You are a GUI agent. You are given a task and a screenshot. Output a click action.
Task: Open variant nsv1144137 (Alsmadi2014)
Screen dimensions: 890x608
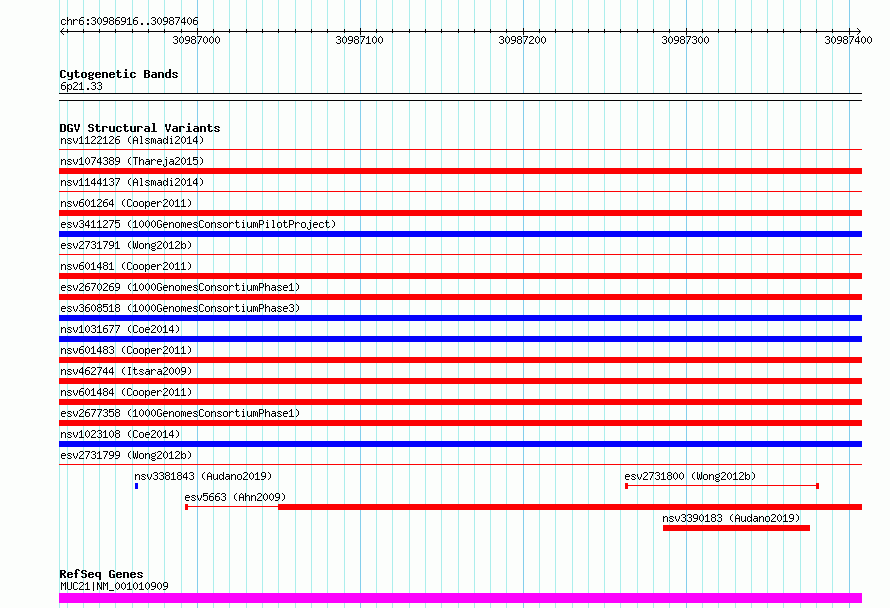(132, 182)
